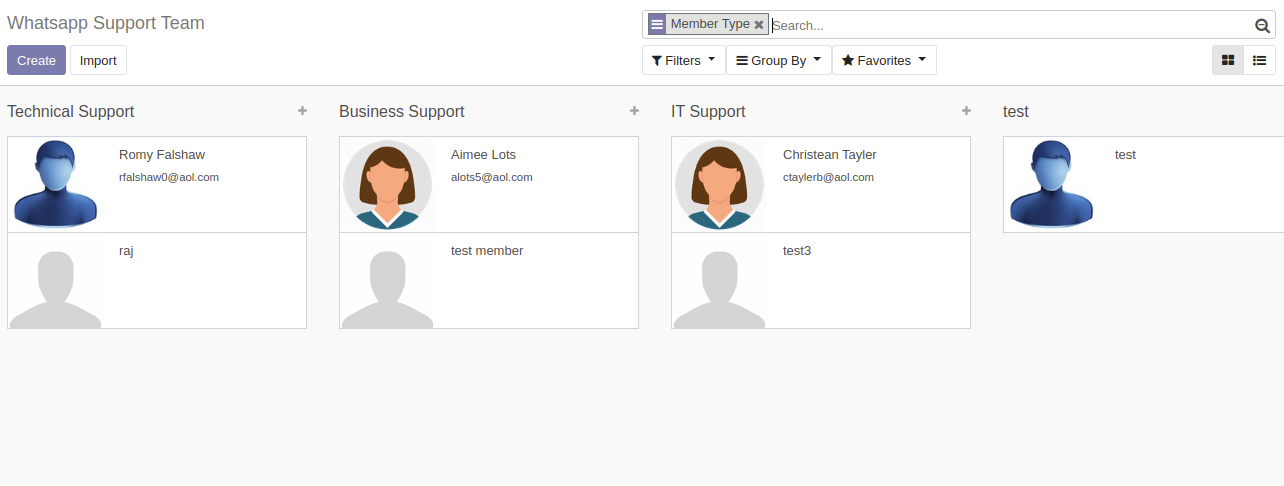
Task: Add a card to Technical Support column
Action: (x=302, y=111)
